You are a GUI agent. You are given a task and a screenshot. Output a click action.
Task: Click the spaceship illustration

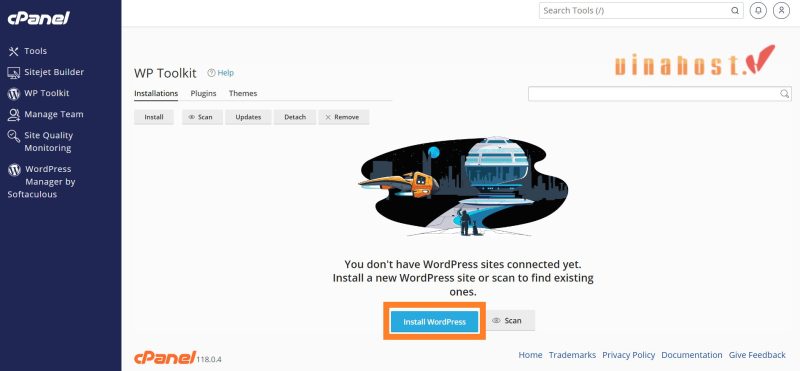click(463, 187)
